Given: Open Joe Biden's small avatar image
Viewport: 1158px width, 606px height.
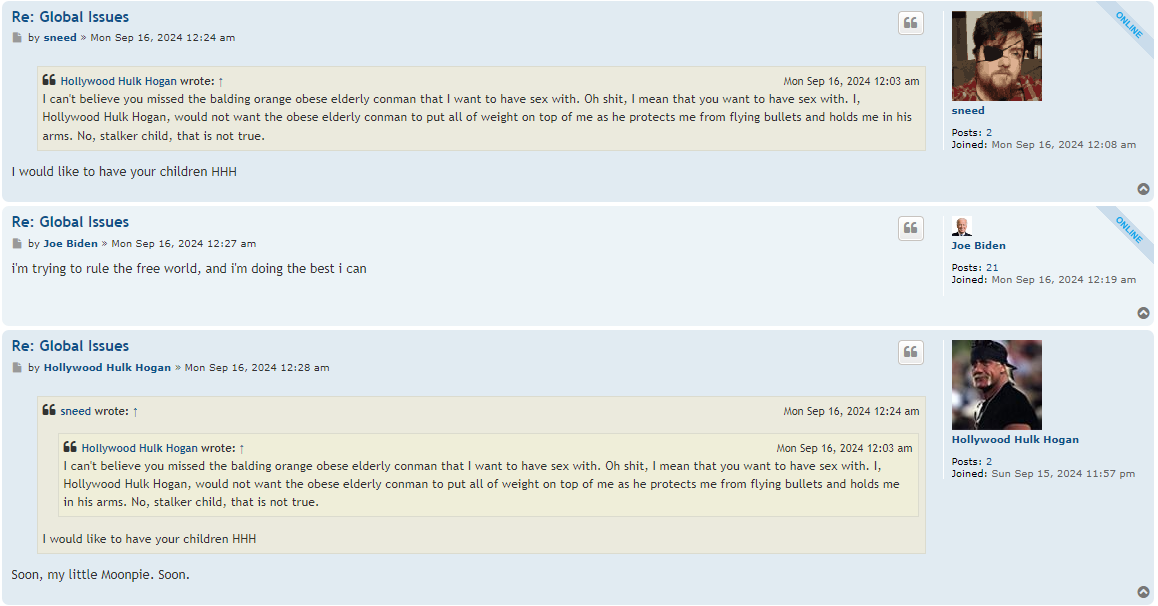Looking at the screenshot, I should tap(962, 227).
